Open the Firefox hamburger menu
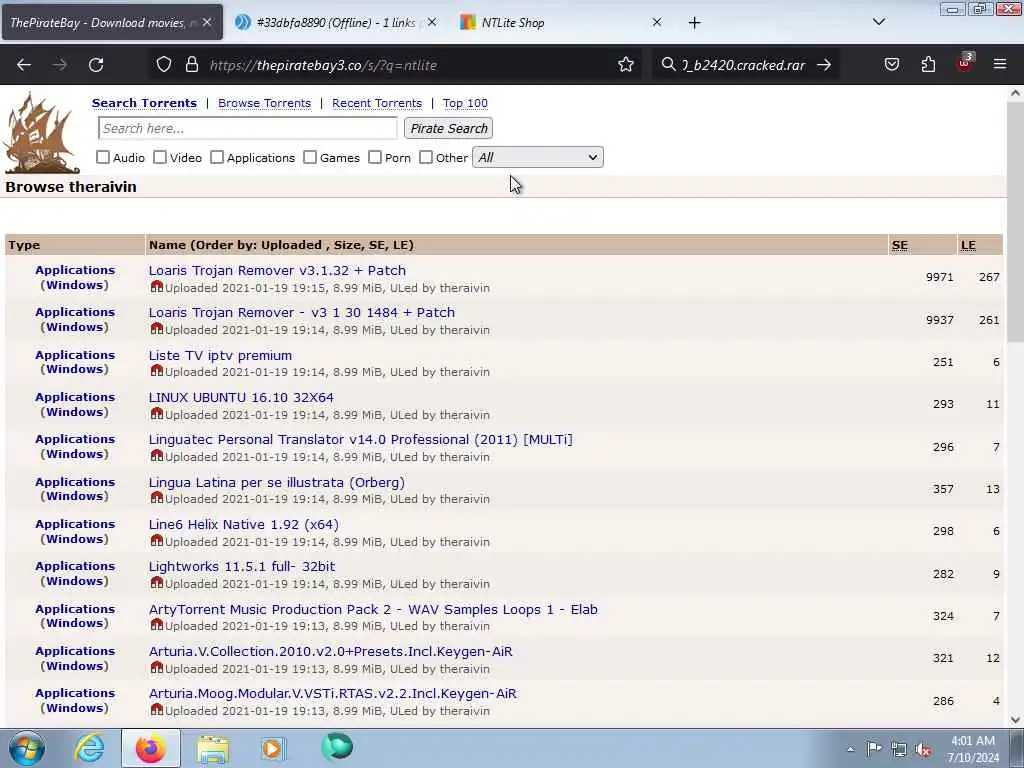The height and width of the screenshot is (768, 1024). click(x=1000, y=65)
